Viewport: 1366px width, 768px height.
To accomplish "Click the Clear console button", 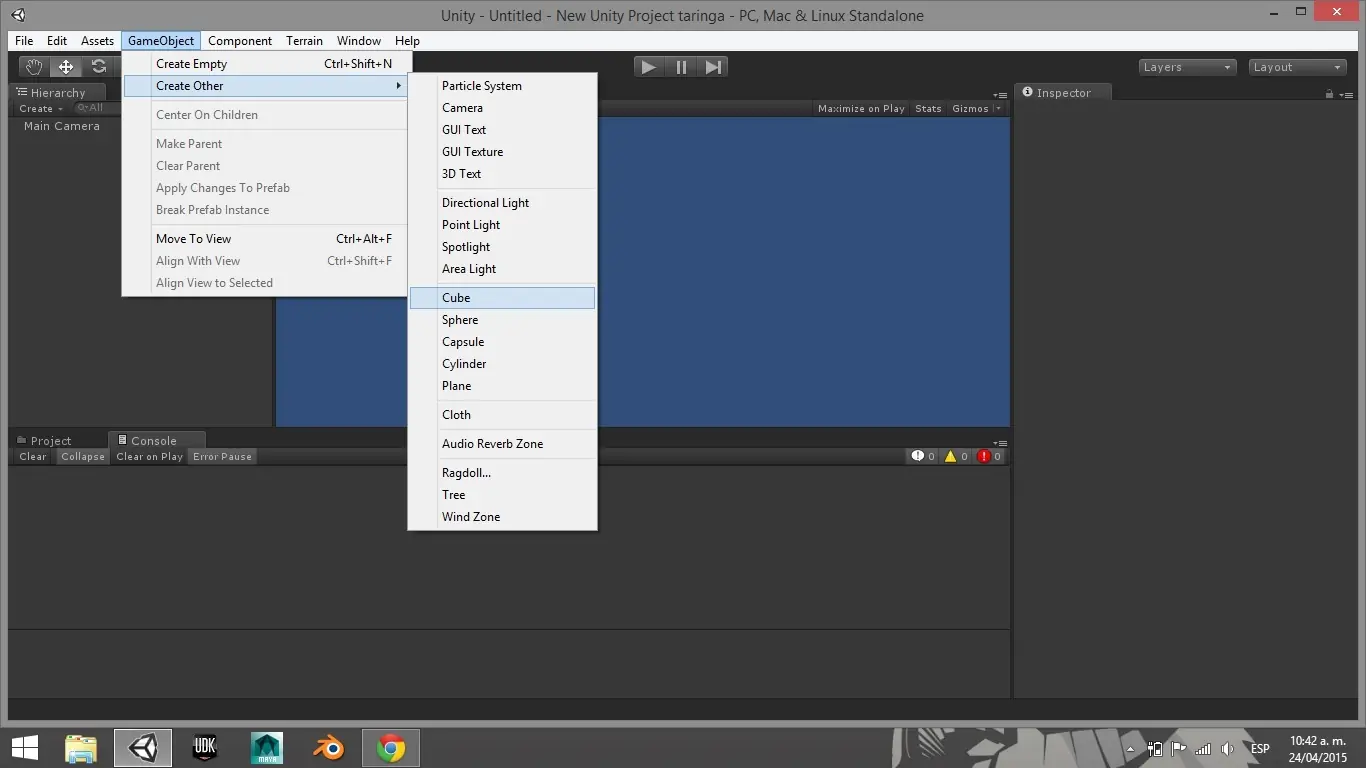I will point(33,456).
